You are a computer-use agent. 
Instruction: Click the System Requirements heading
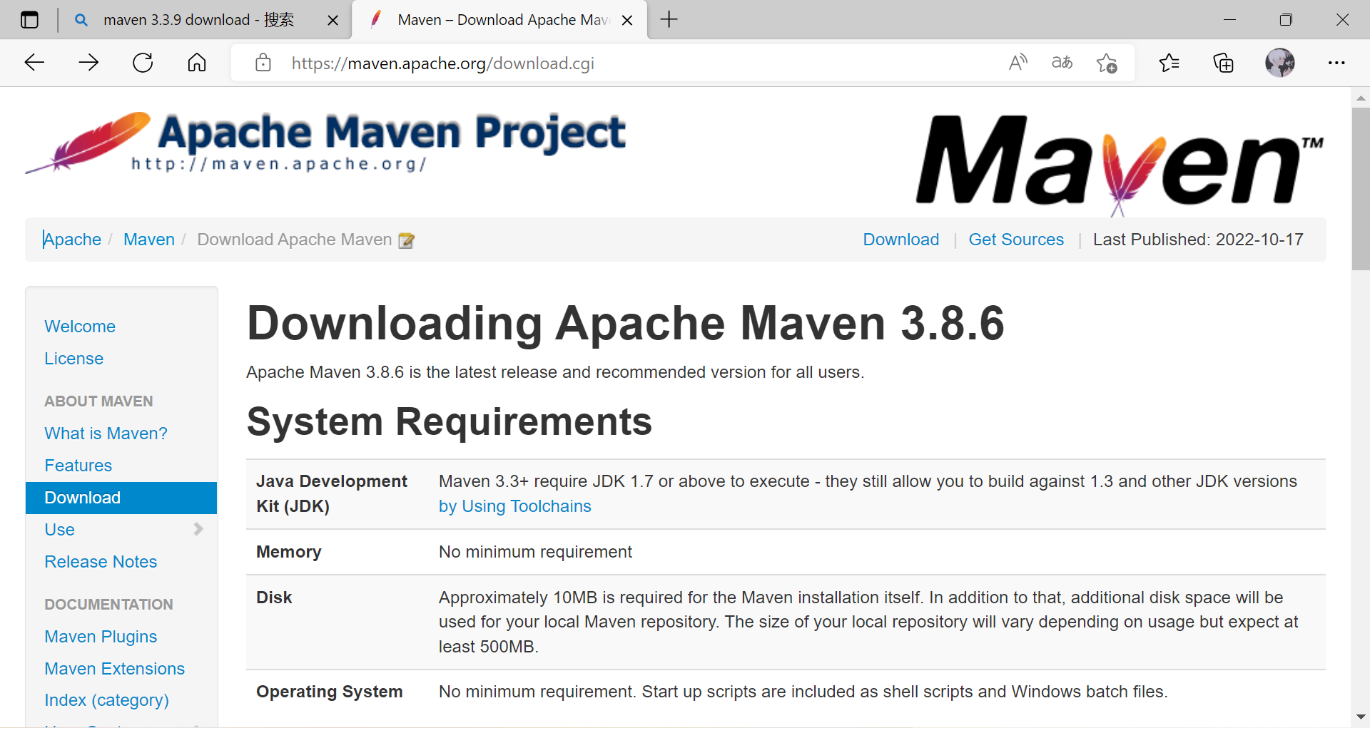tap(449, 422)
